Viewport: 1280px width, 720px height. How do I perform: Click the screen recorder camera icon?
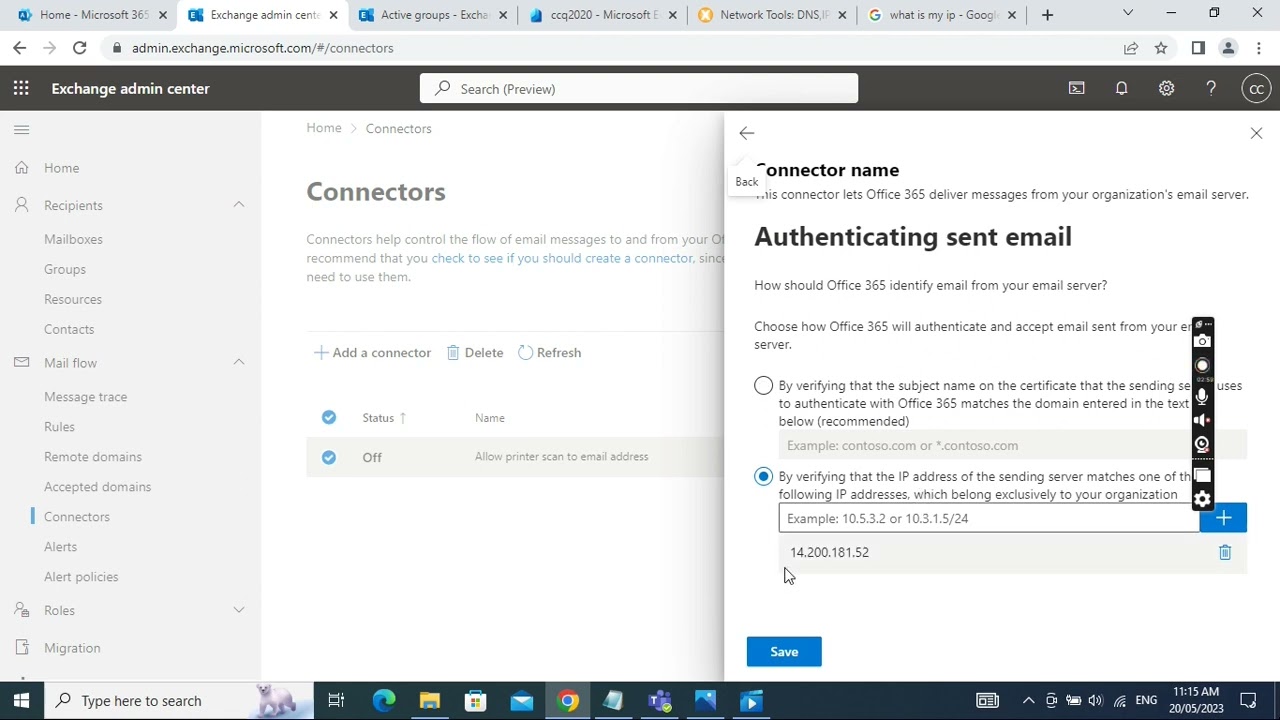click(1203, 341)
